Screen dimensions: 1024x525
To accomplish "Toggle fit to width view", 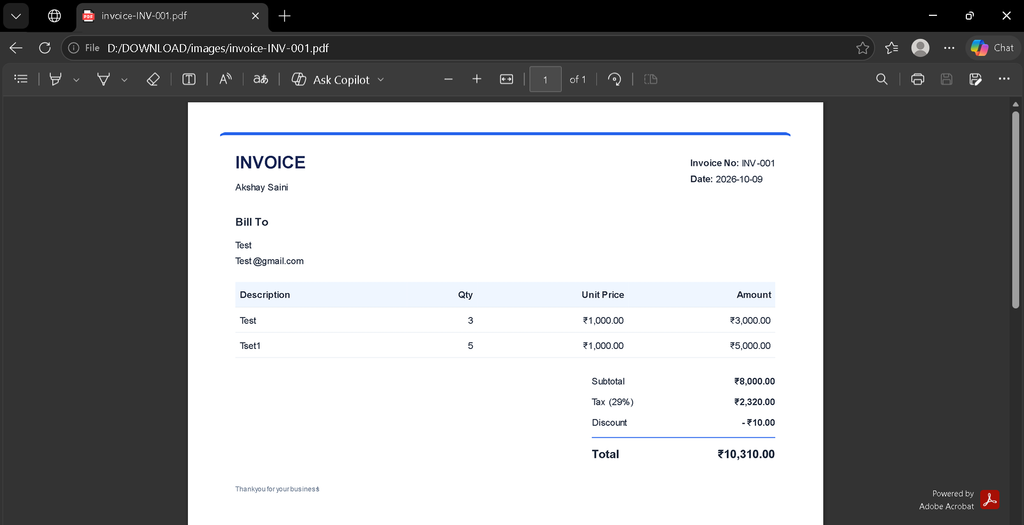I will [x=506, y=79].
